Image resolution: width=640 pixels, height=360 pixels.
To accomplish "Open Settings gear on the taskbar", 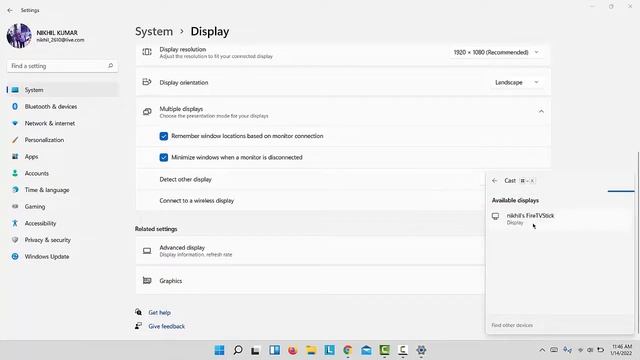I will 421,350.
